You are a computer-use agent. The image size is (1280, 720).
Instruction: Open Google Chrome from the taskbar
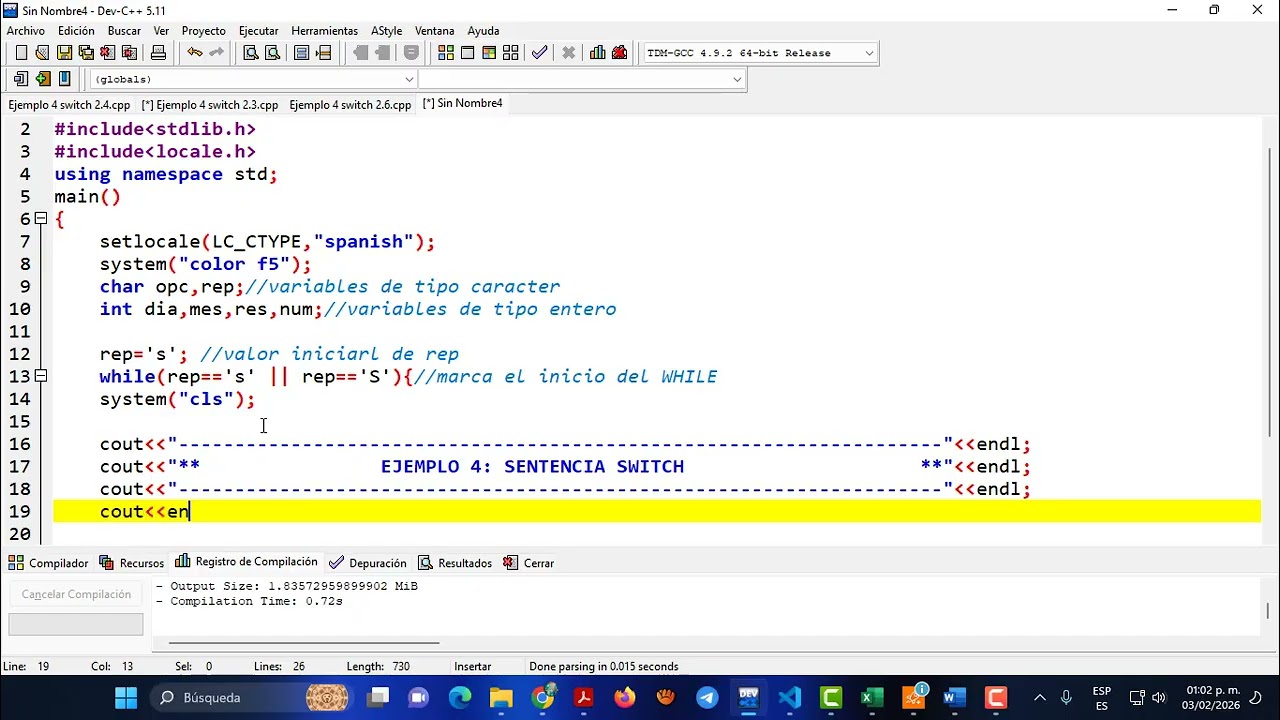(x=543, y=697)
